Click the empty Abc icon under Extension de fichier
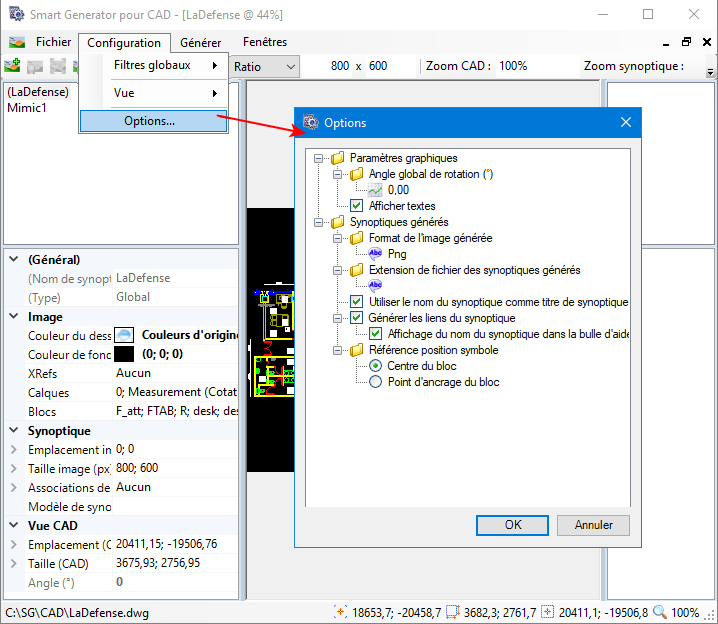The height and width of the screenshot is (624, 718). click(x=375, y=285)
